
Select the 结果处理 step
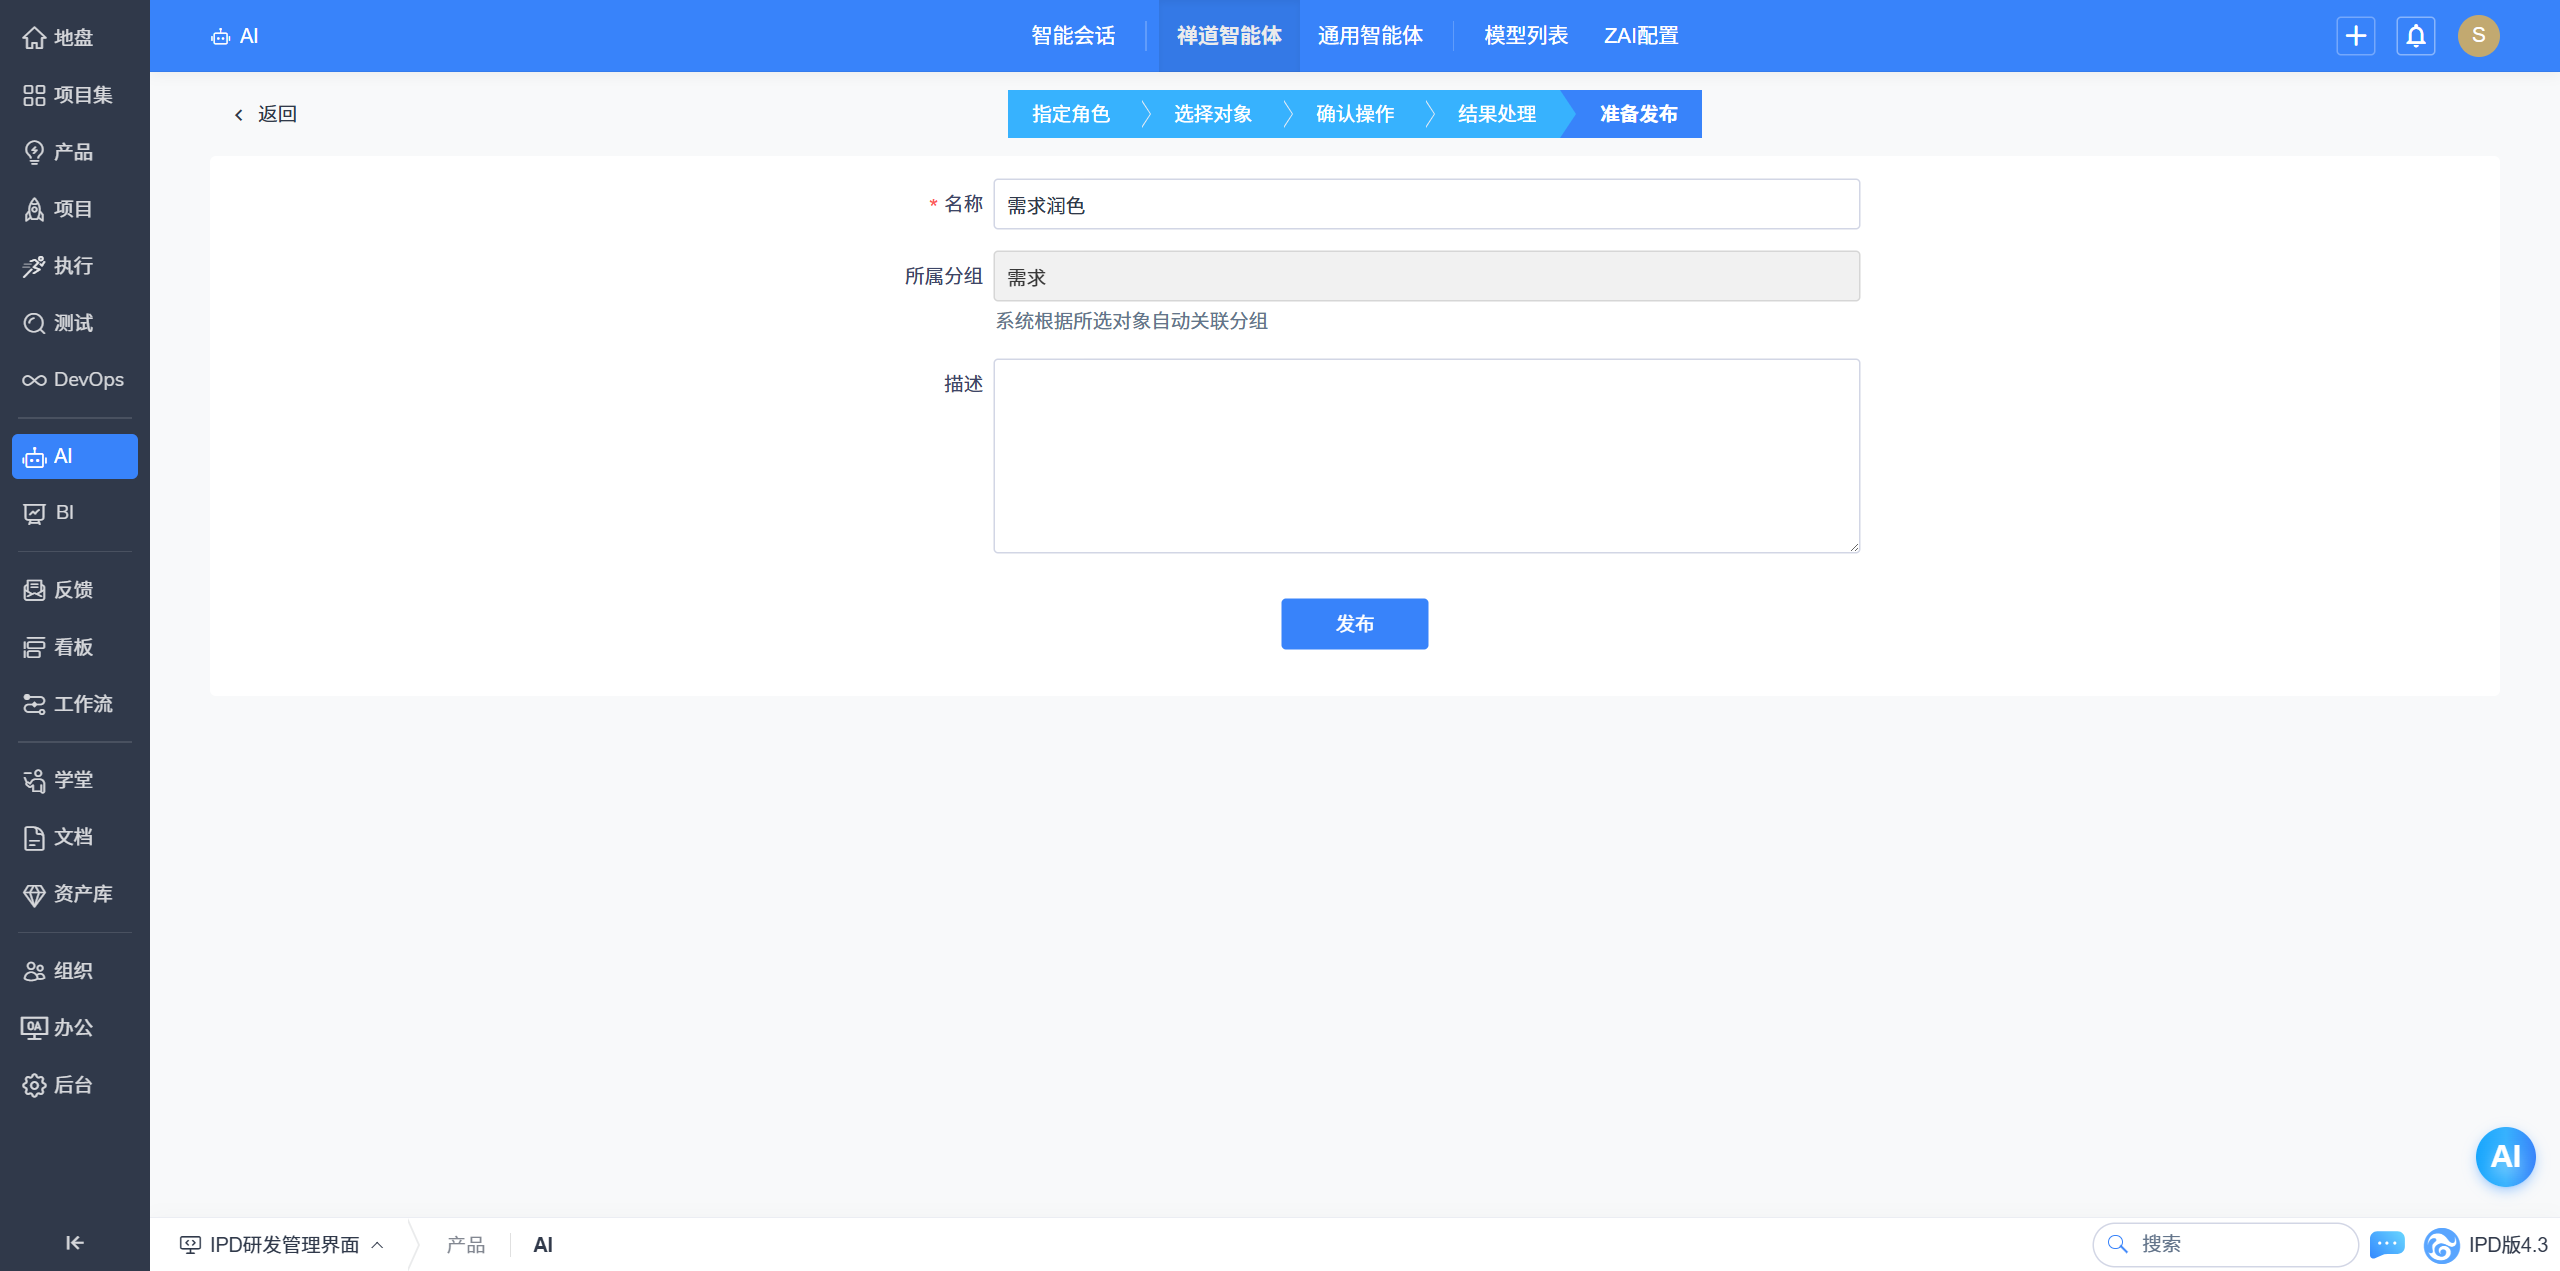click(1496, 114)
